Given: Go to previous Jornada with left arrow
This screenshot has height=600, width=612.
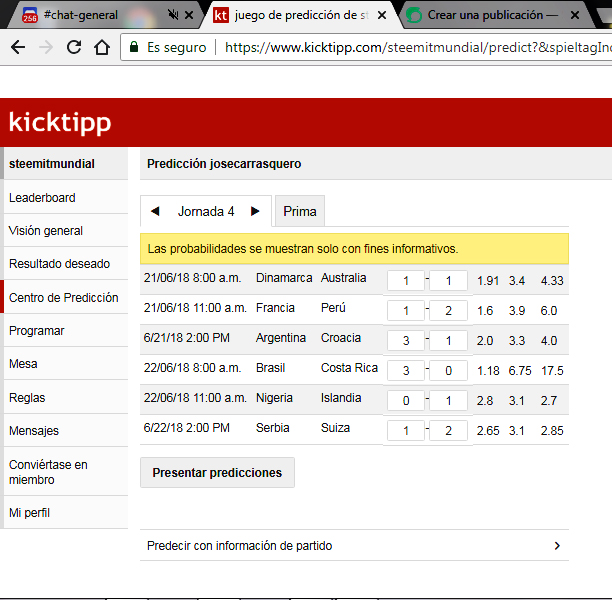Looking at the screenshot, I should [x=155, y=211].
